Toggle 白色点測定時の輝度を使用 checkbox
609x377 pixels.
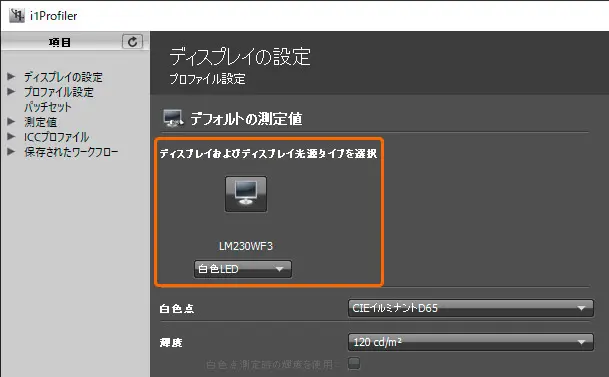tap(354, 363)
